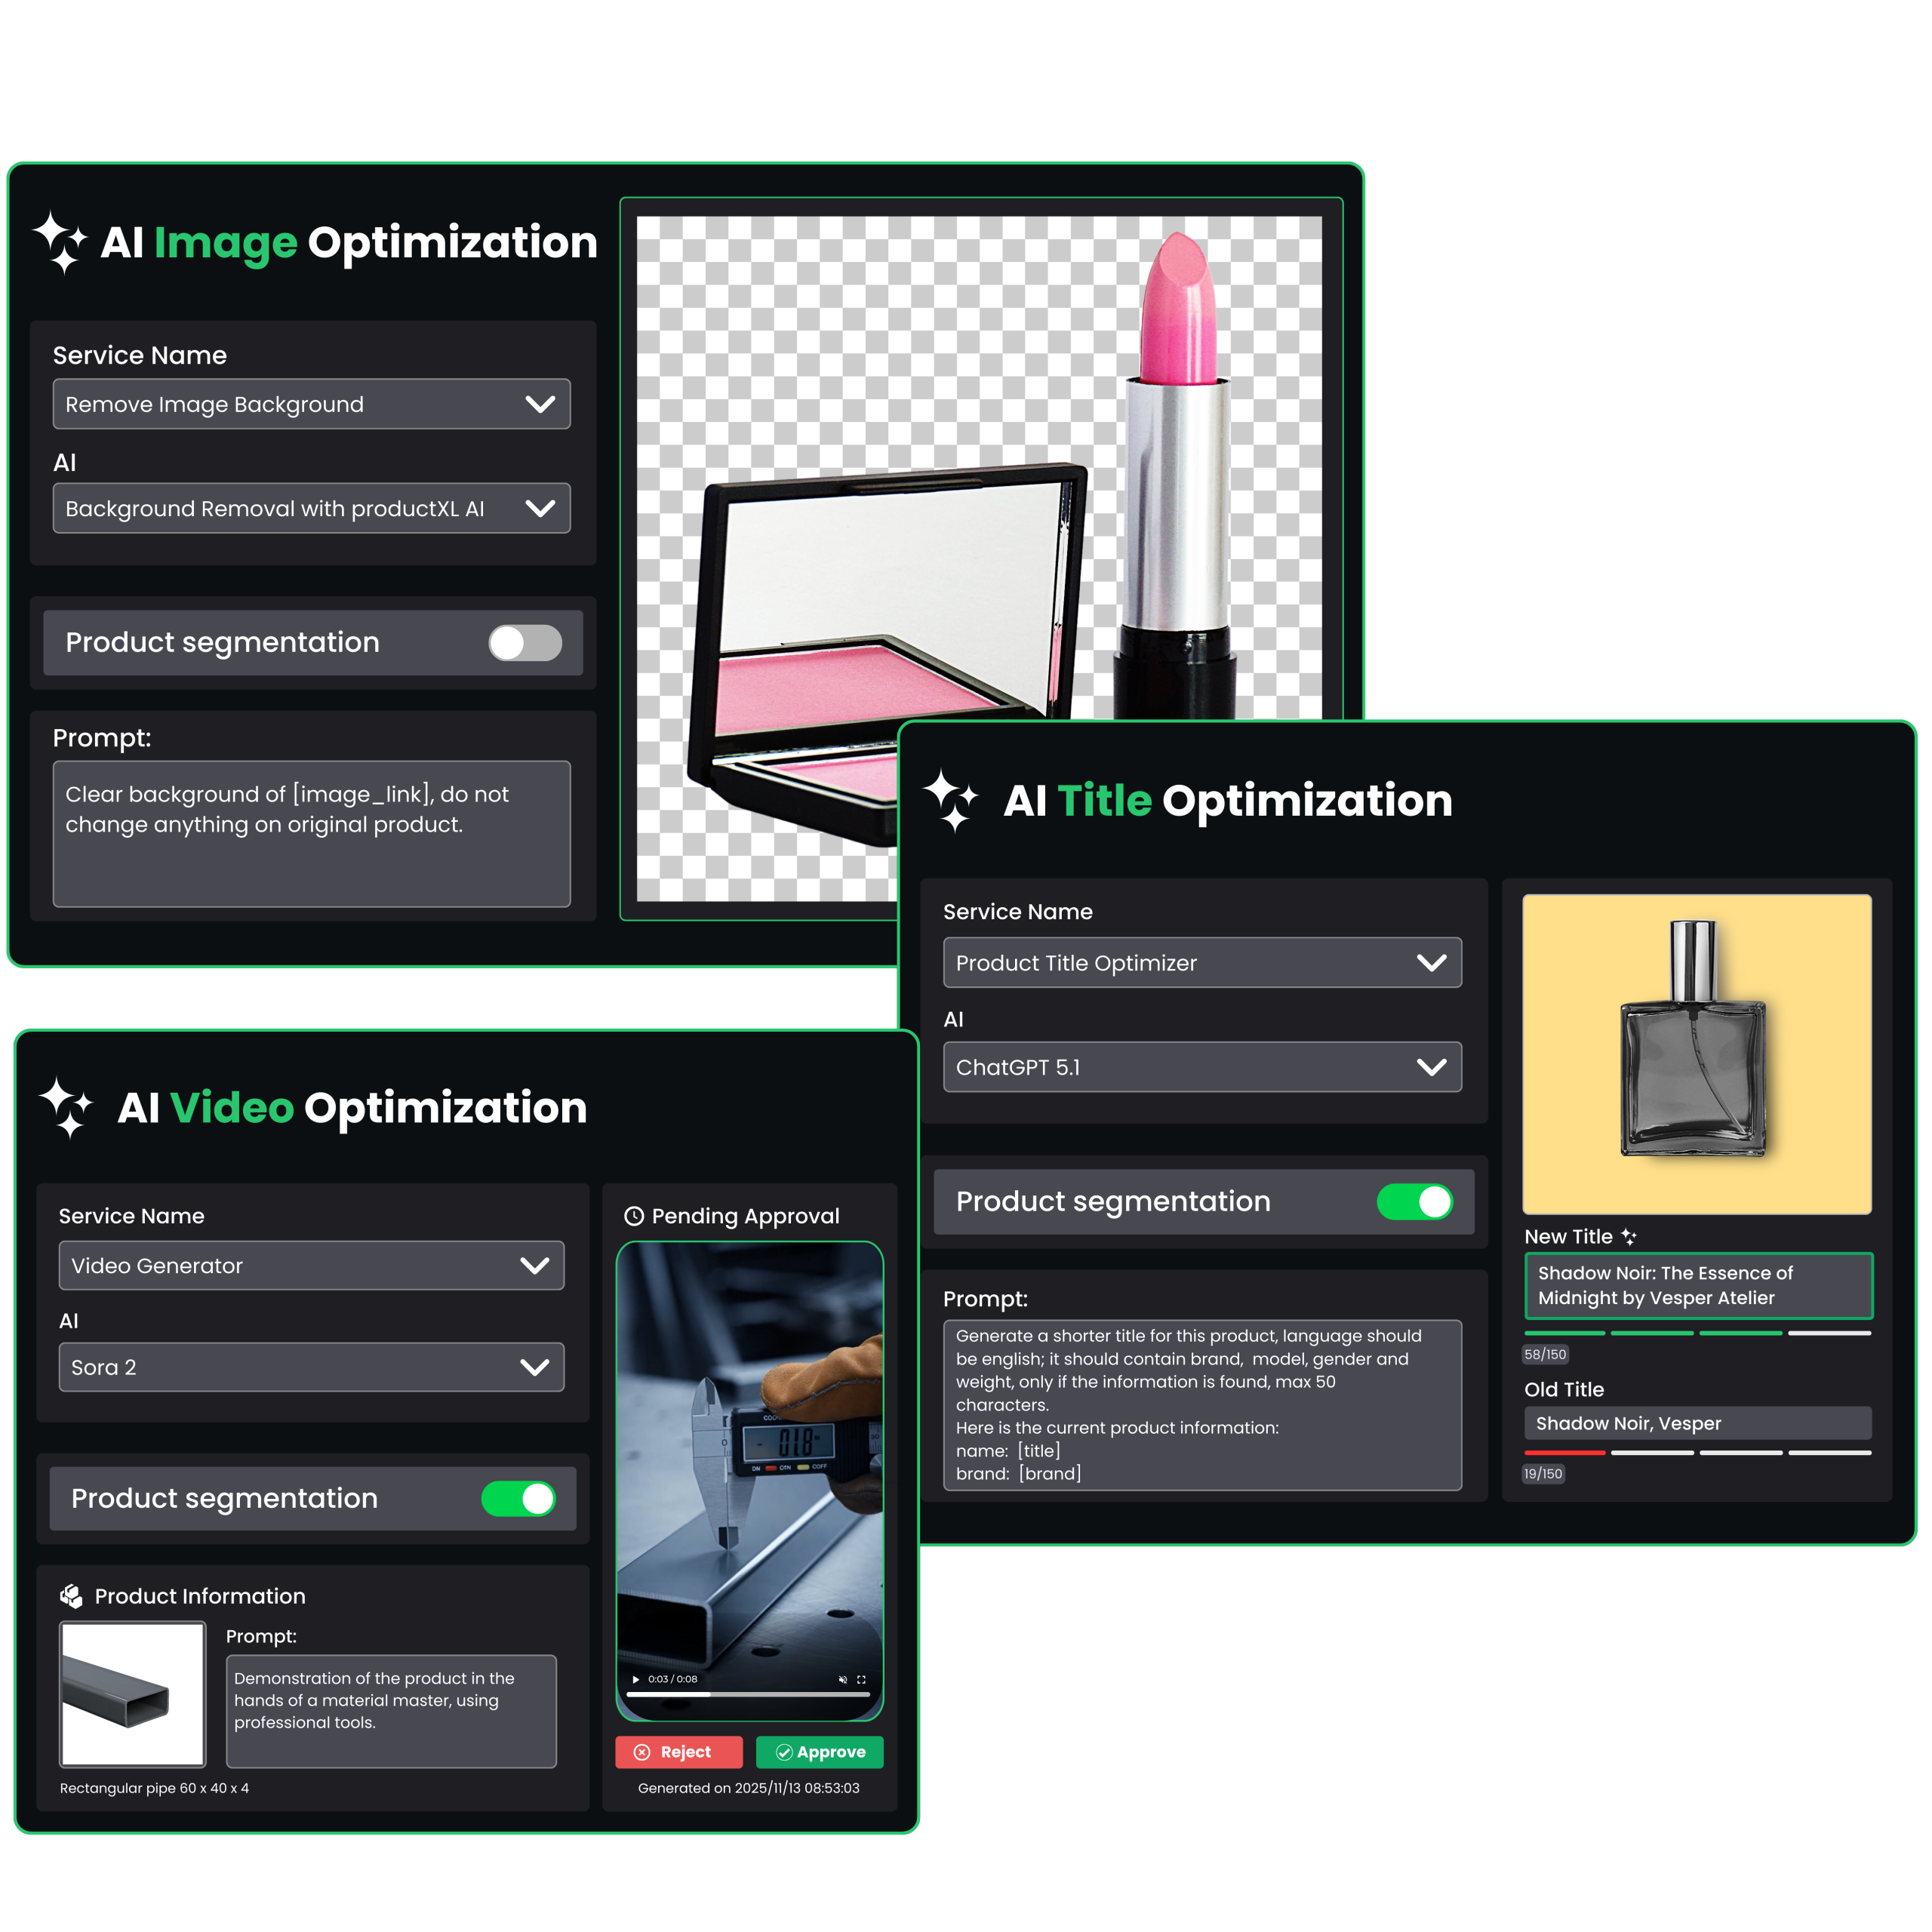This screenshot has height=1932, width=1932.
Task: Click the sparkle logo of AI Title Optimization
Action: (x=950, y=800)
